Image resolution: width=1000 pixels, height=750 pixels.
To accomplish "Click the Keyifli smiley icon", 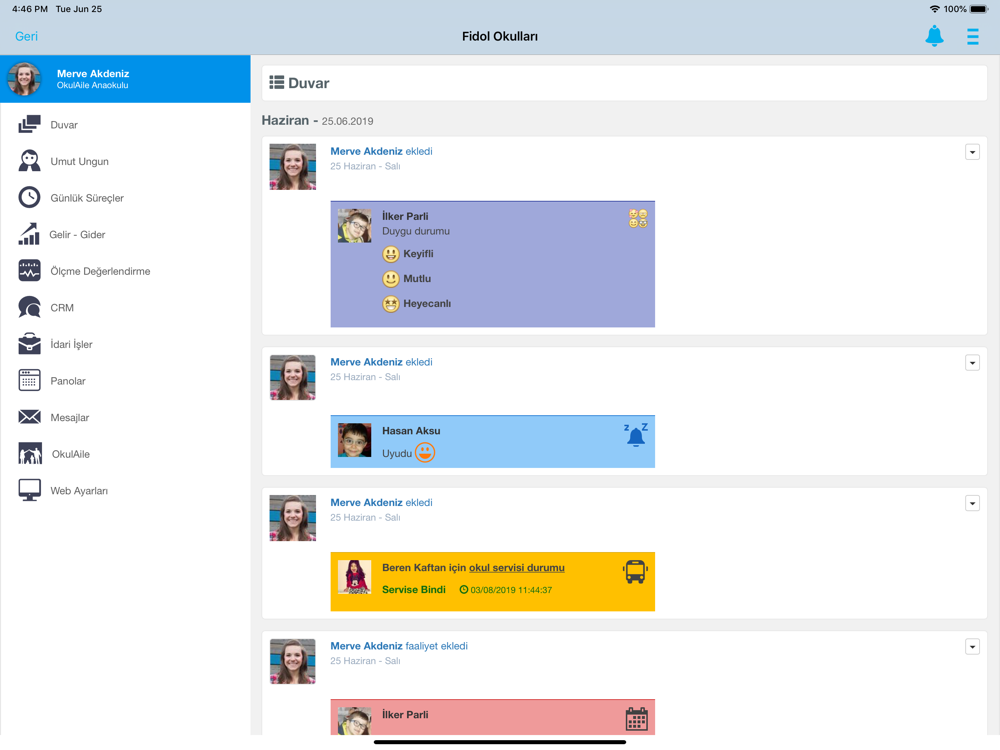I will [x=391, y=254].
